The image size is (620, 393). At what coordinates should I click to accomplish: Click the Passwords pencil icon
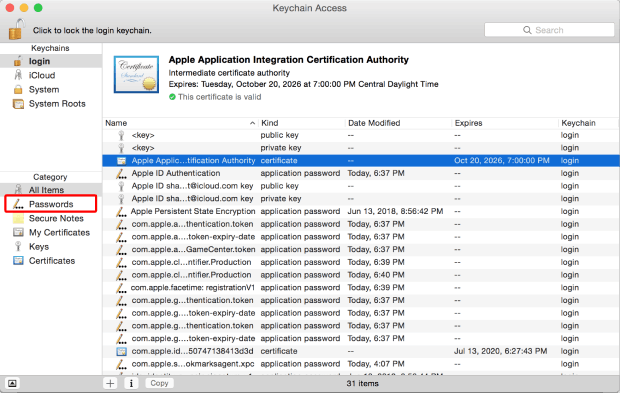(x=18, y=204)
